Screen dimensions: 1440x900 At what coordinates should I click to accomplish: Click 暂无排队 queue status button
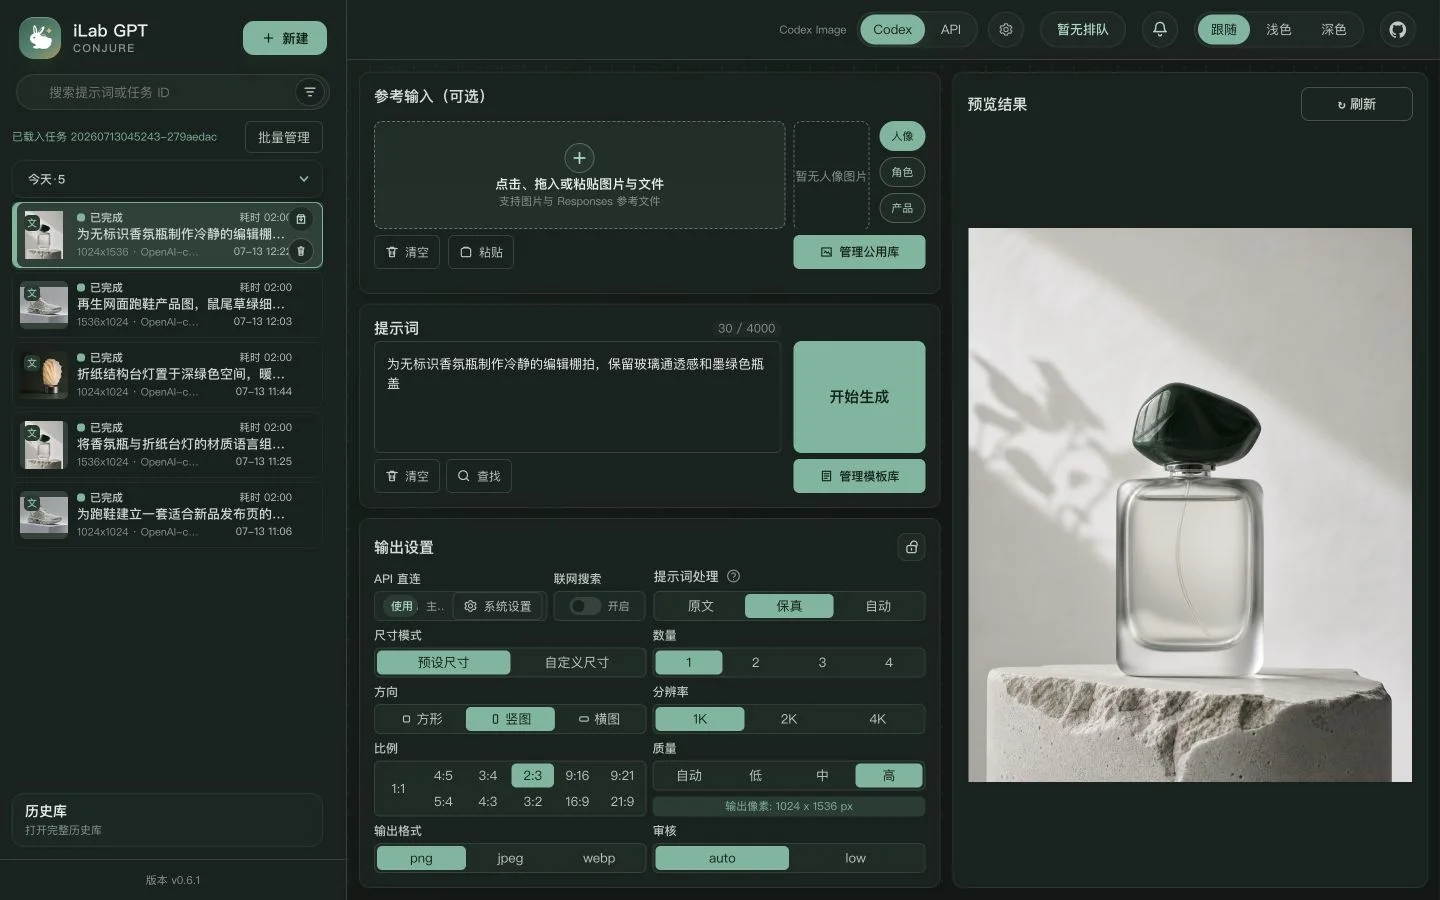click(1083, 30)
